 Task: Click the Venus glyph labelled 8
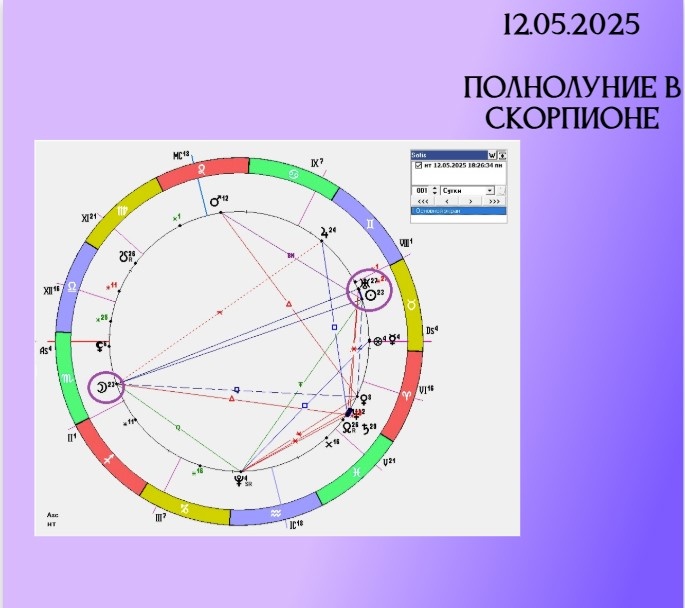pyautogui.click(x=363, y=399)
